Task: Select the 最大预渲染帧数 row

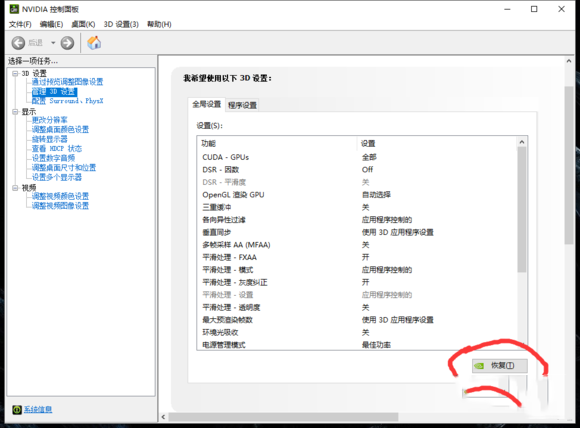Action: (357, 320)
